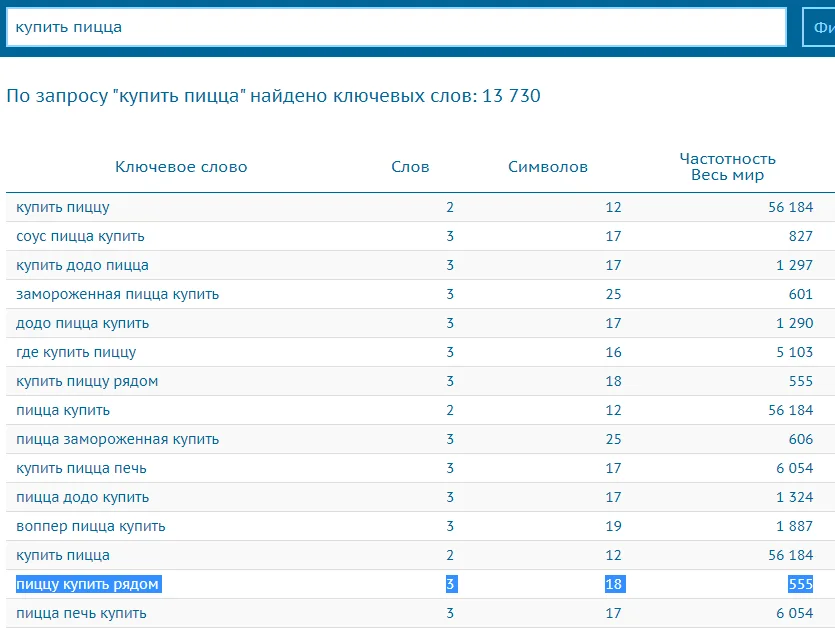
Task: Click the search field containing "купить пицца"
Action: 395,27
